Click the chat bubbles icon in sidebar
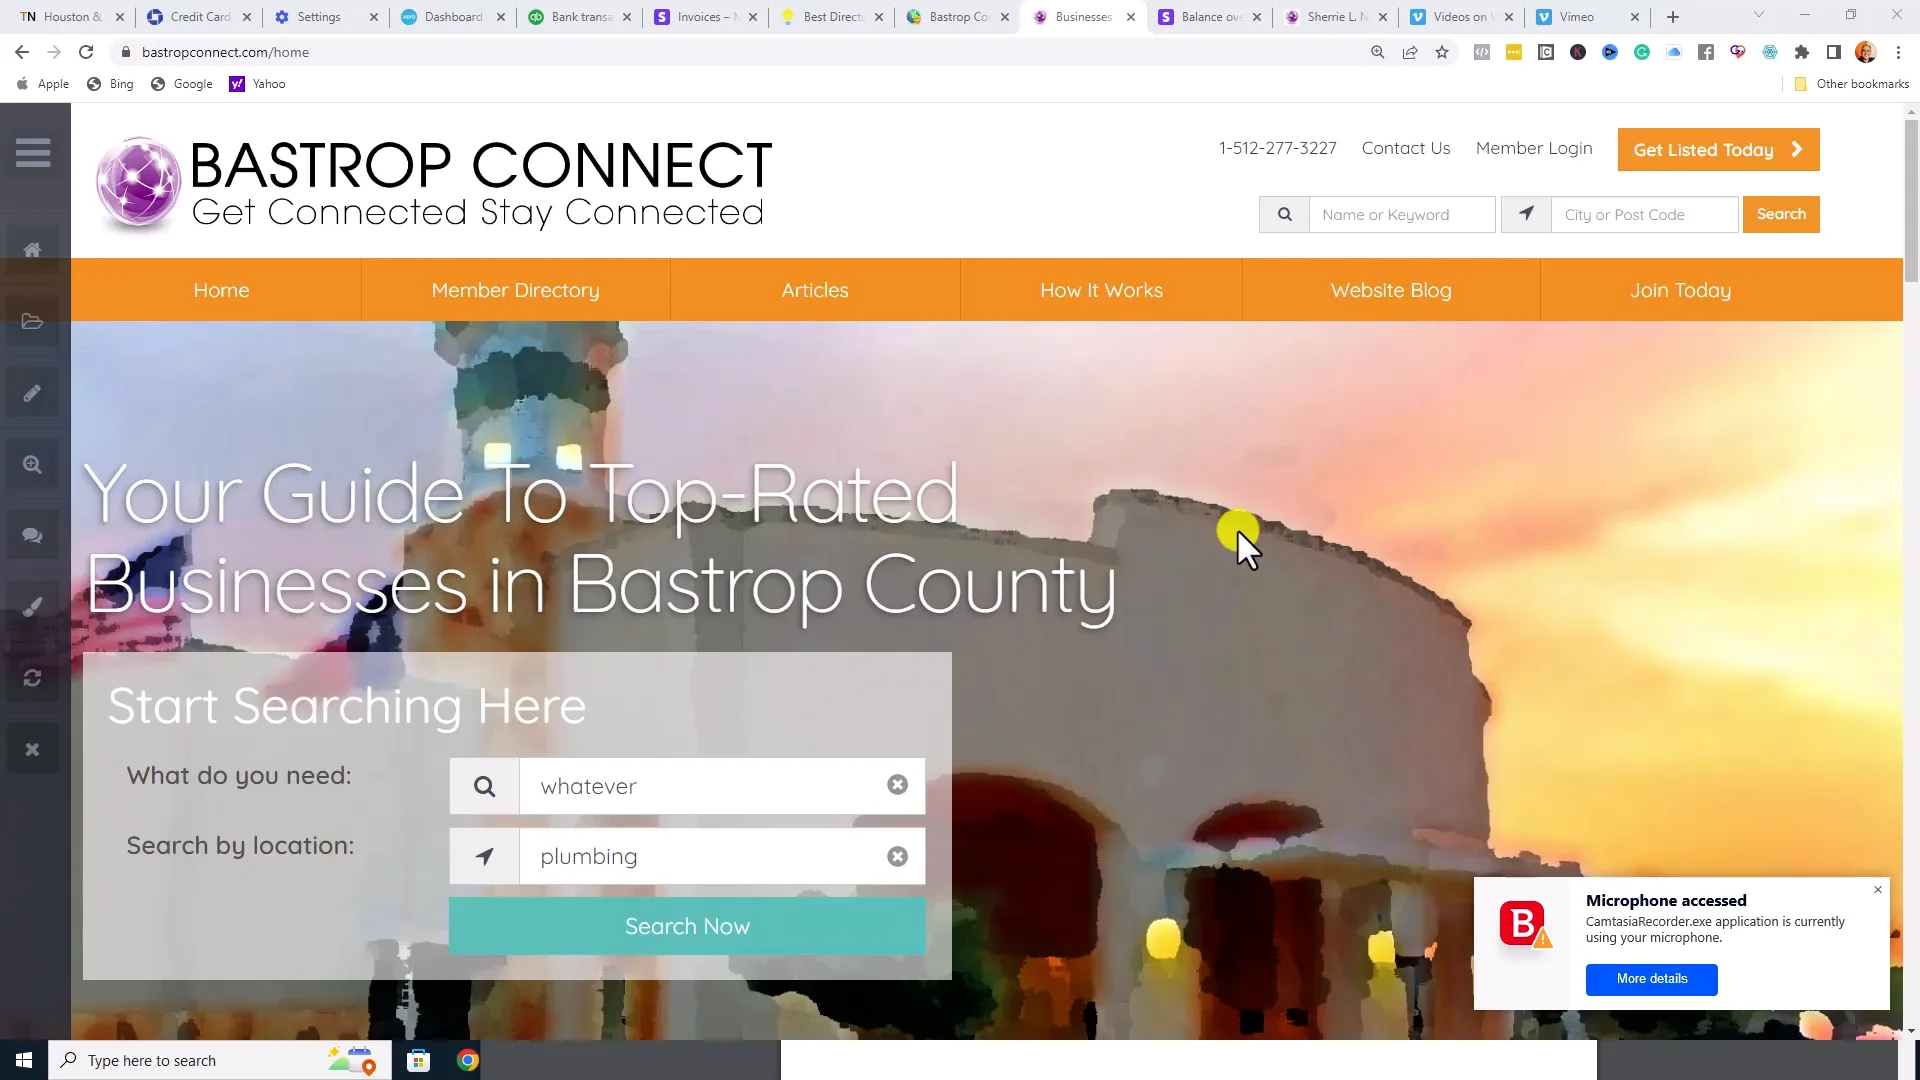The height and width of the screenshot is (1080, 1920). [32, 535]
